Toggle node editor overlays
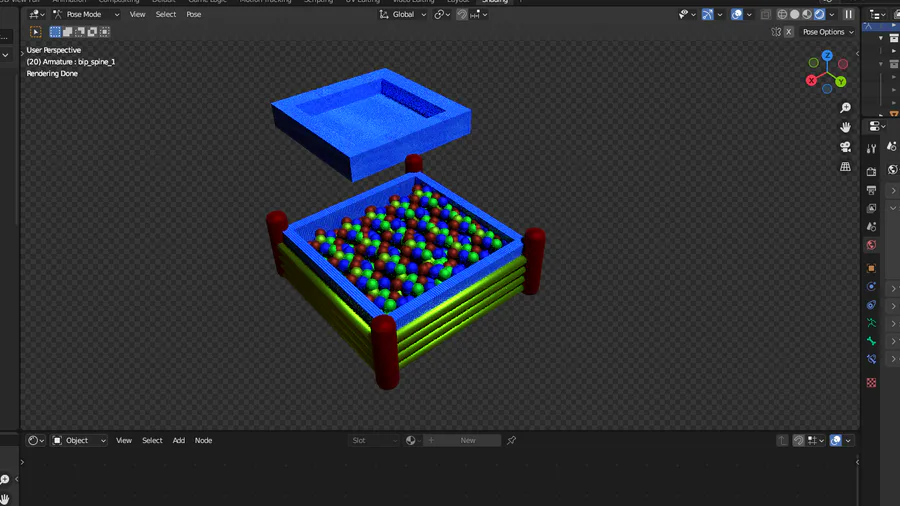900x506 pixels. click(836, 441)
